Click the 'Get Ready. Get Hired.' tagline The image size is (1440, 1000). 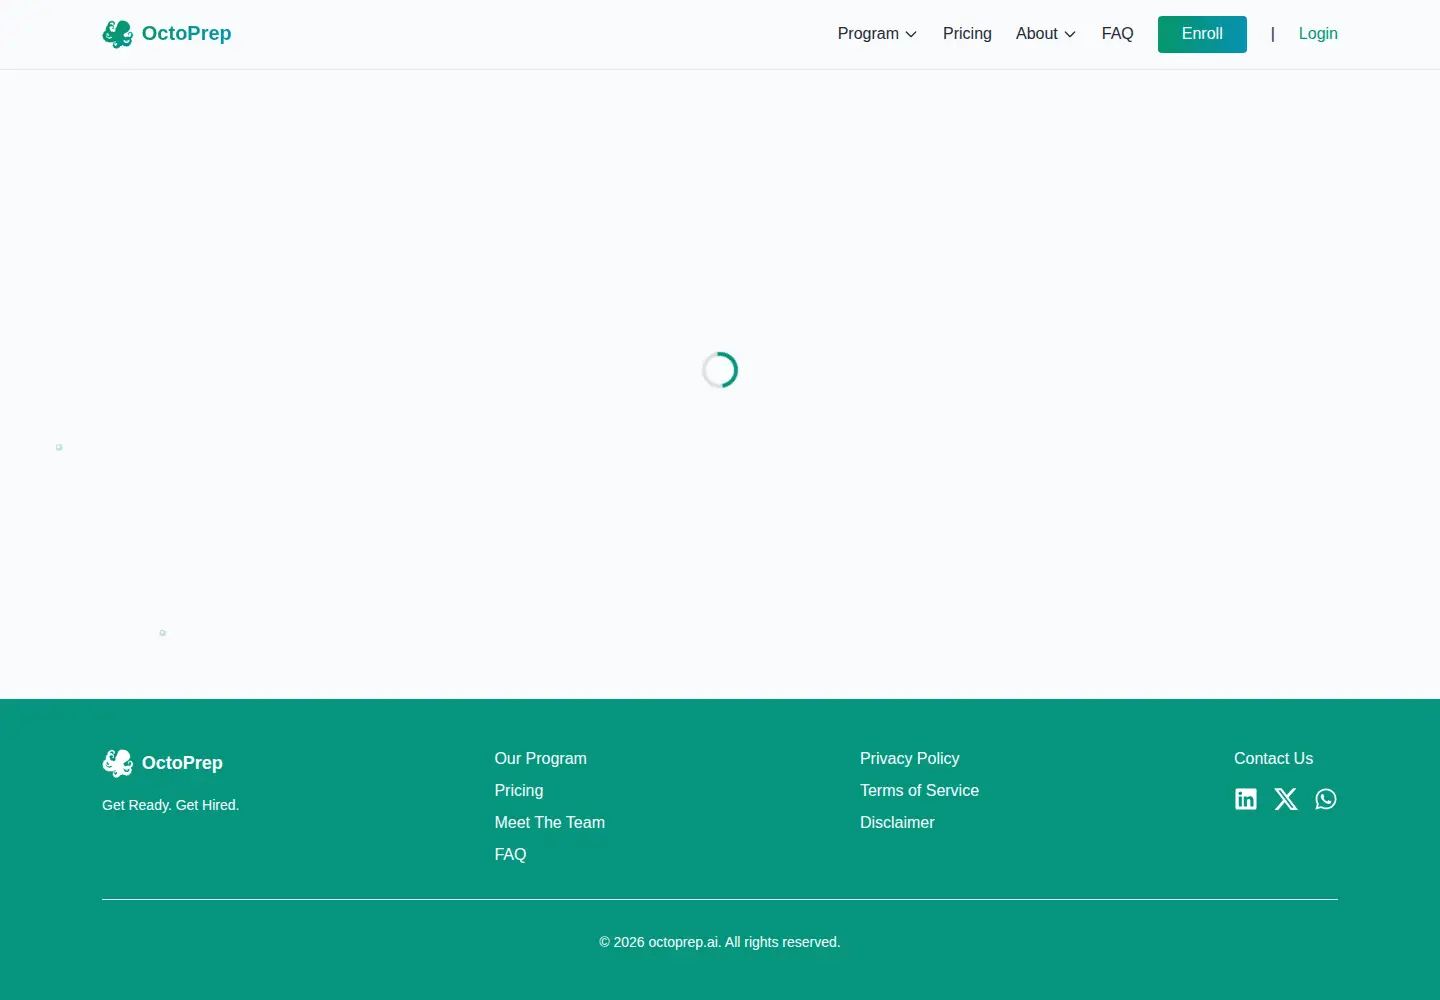coord(171,805)
